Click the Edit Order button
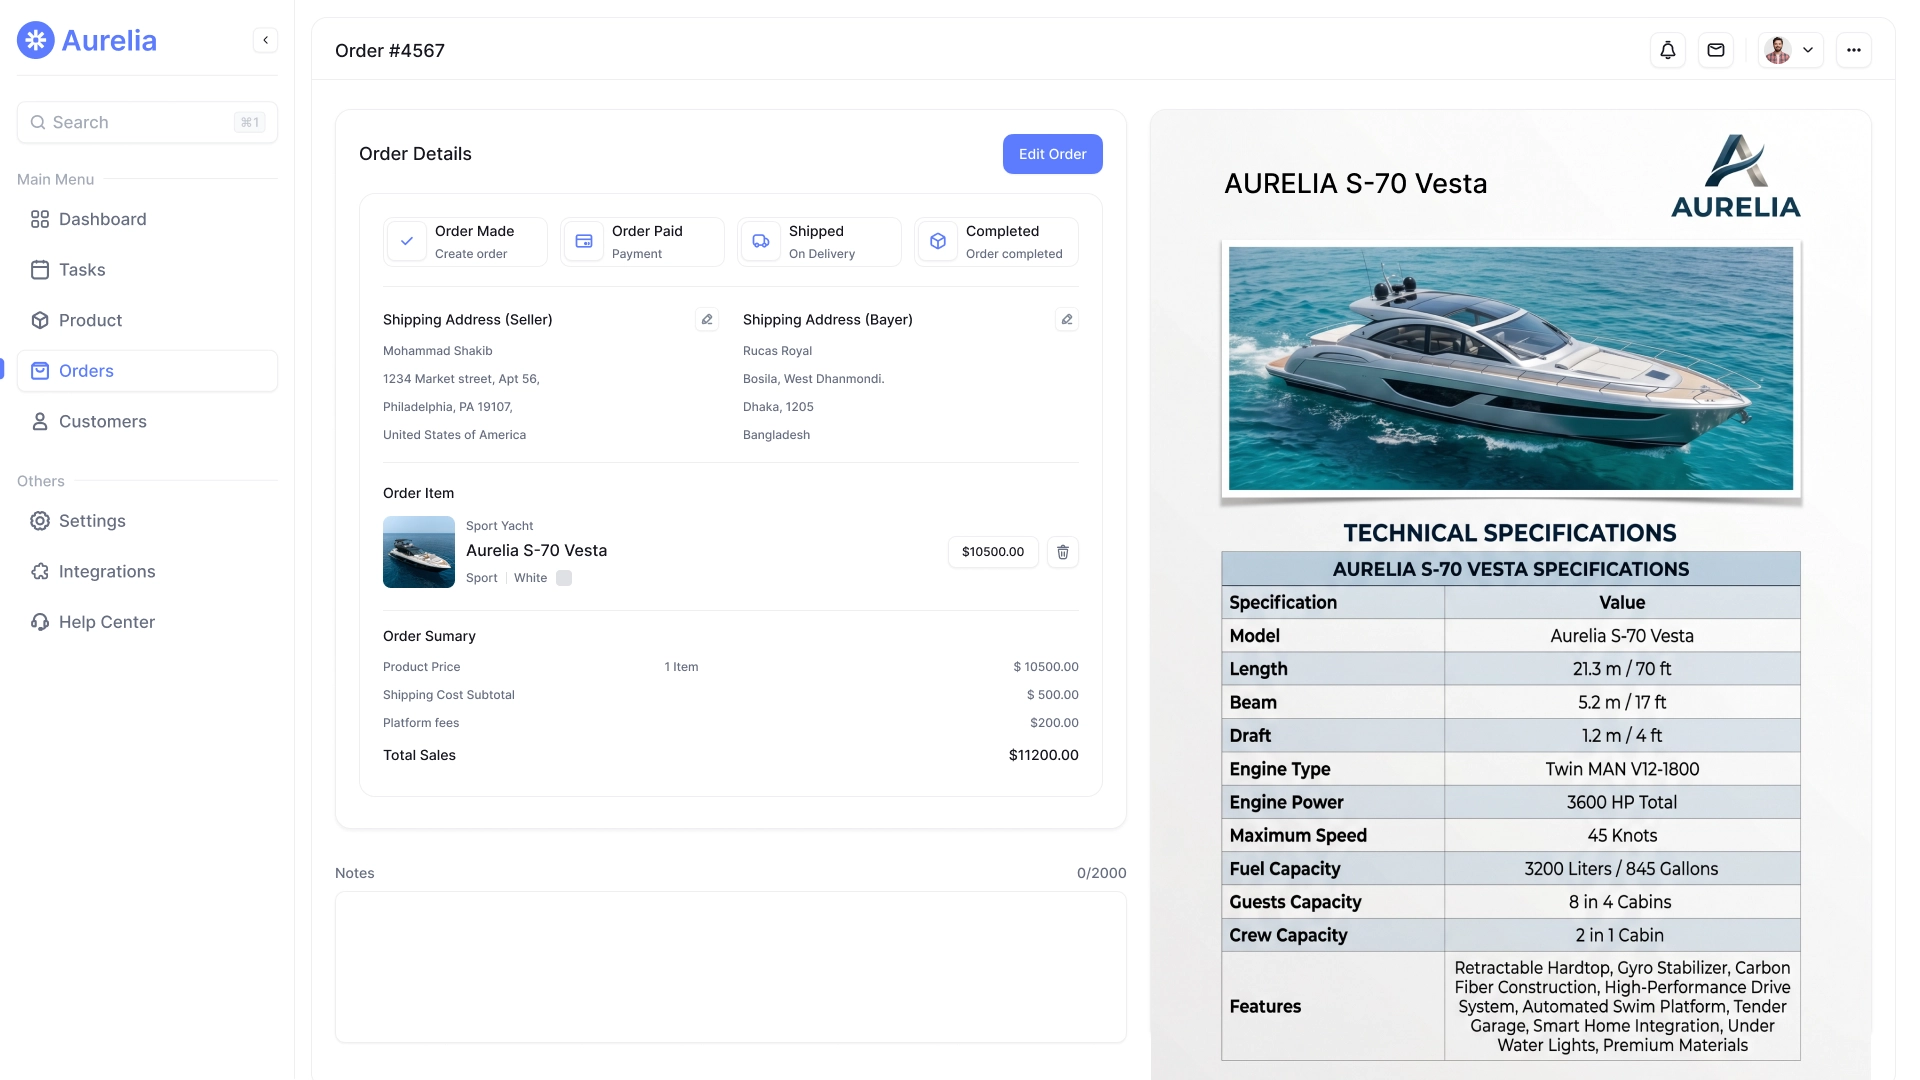The height and width of the screenshot is (1080, 1920). [x=1052, y=154]
